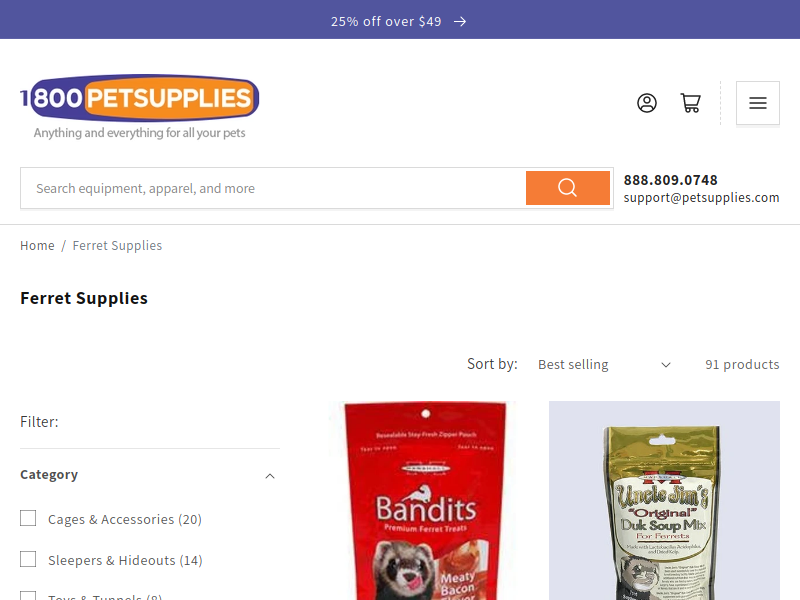The image size is (800, 600).
Task: Check the Sleepers & Hideouts filter
Action: click(28, 559)
